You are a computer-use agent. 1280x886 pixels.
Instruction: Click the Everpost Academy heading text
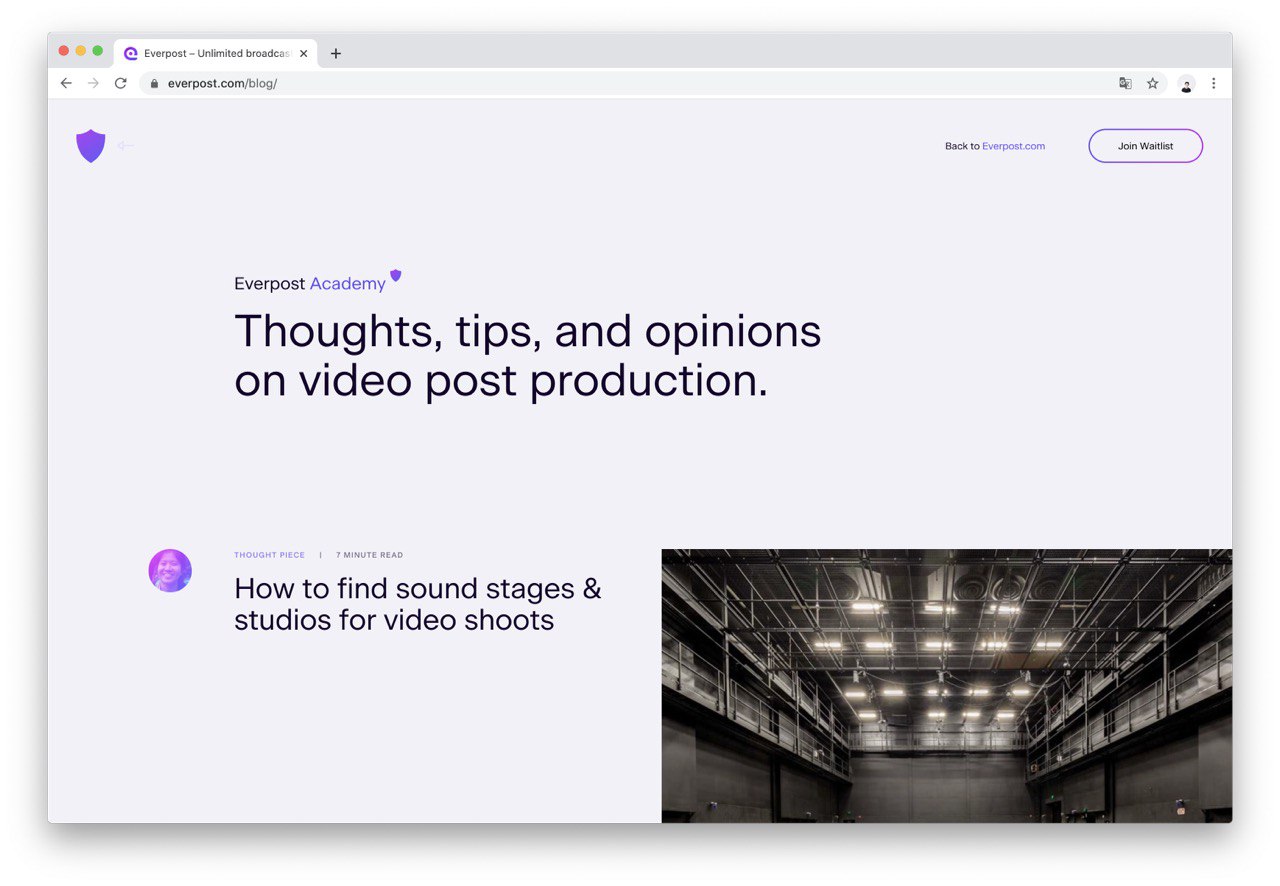pos(310,284)
